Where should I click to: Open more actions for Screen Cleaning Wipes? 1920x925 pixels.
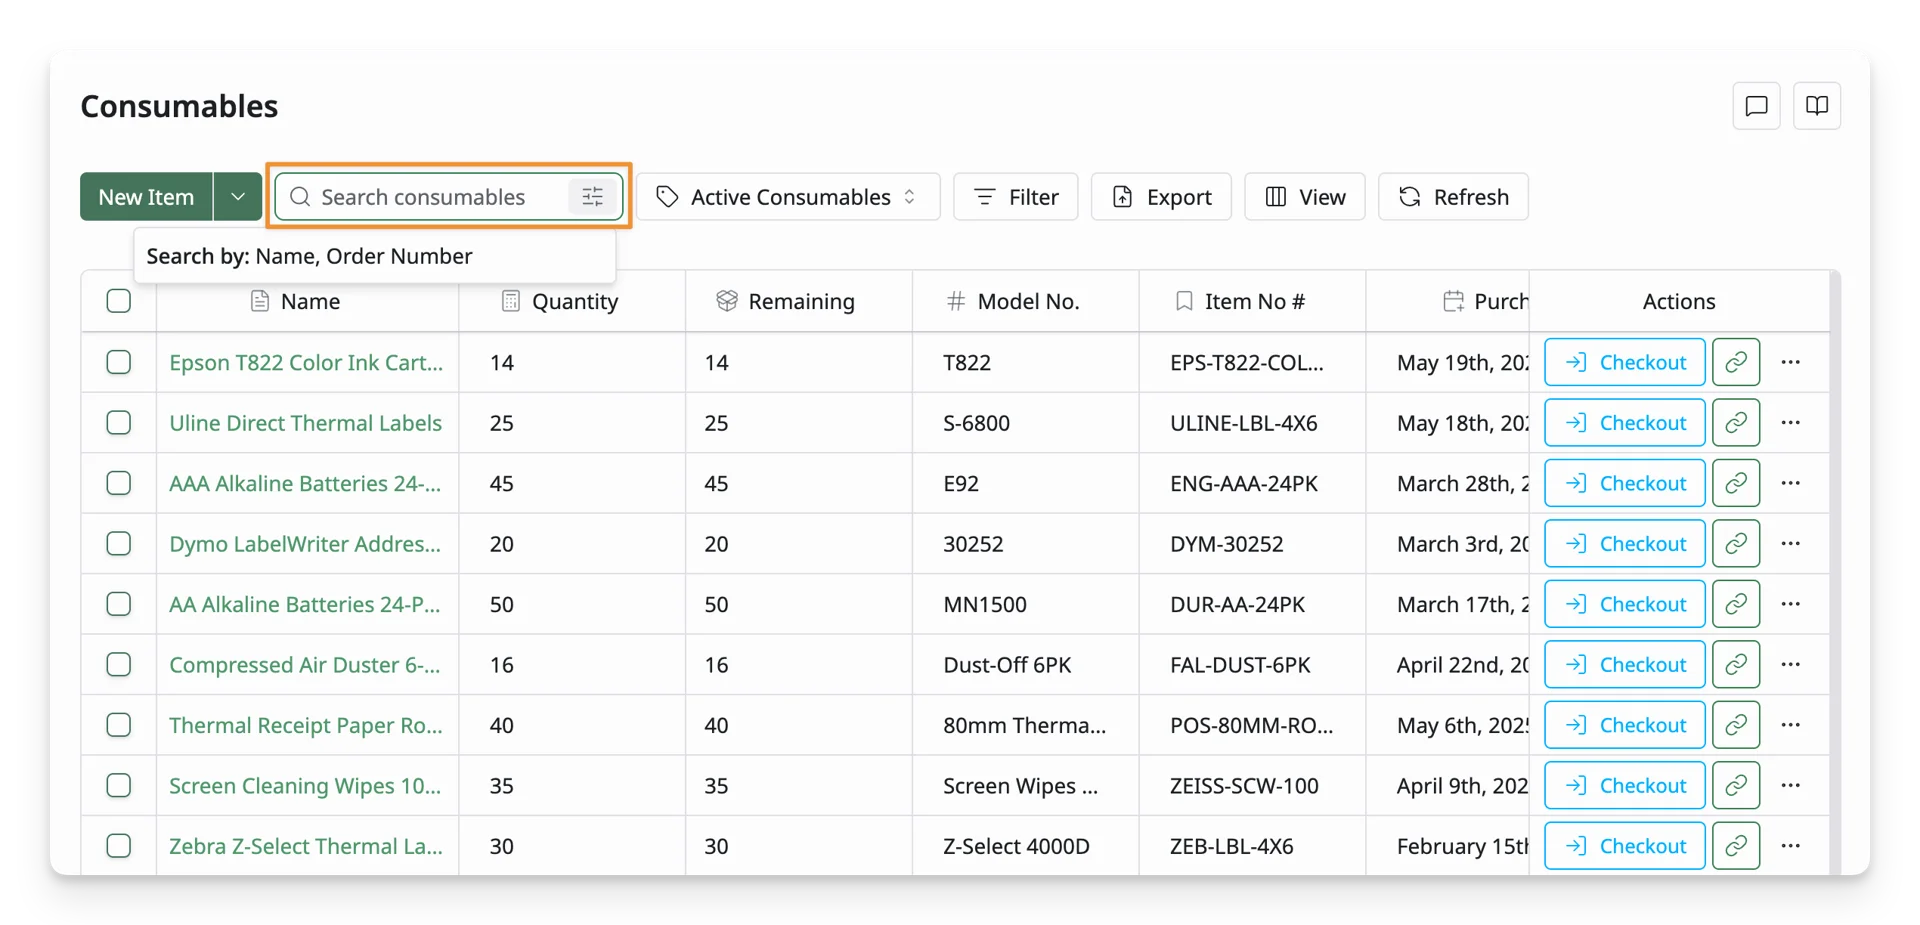point(1791,786)
